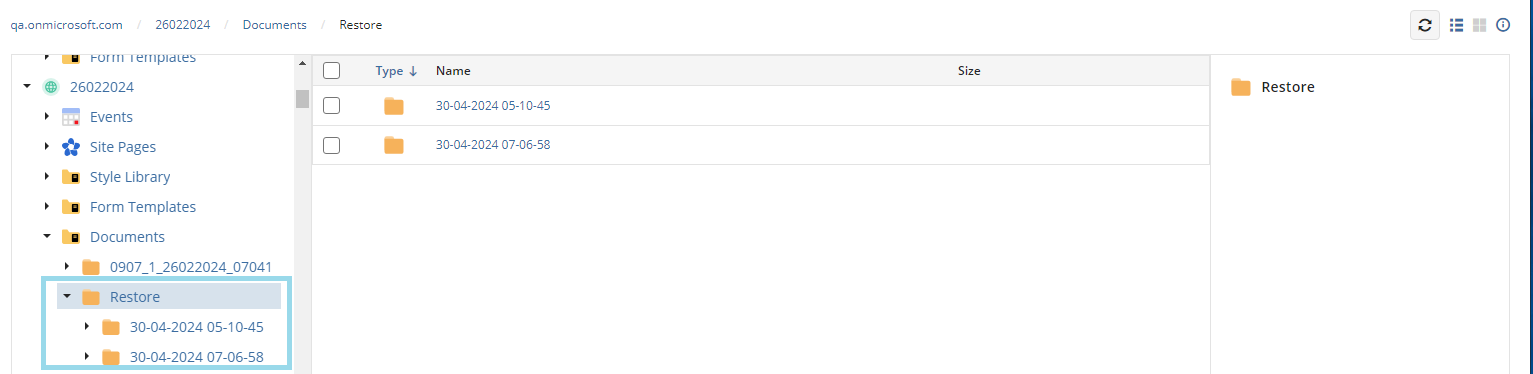Toggle the select-all checkbox in header

click(332, 71)
